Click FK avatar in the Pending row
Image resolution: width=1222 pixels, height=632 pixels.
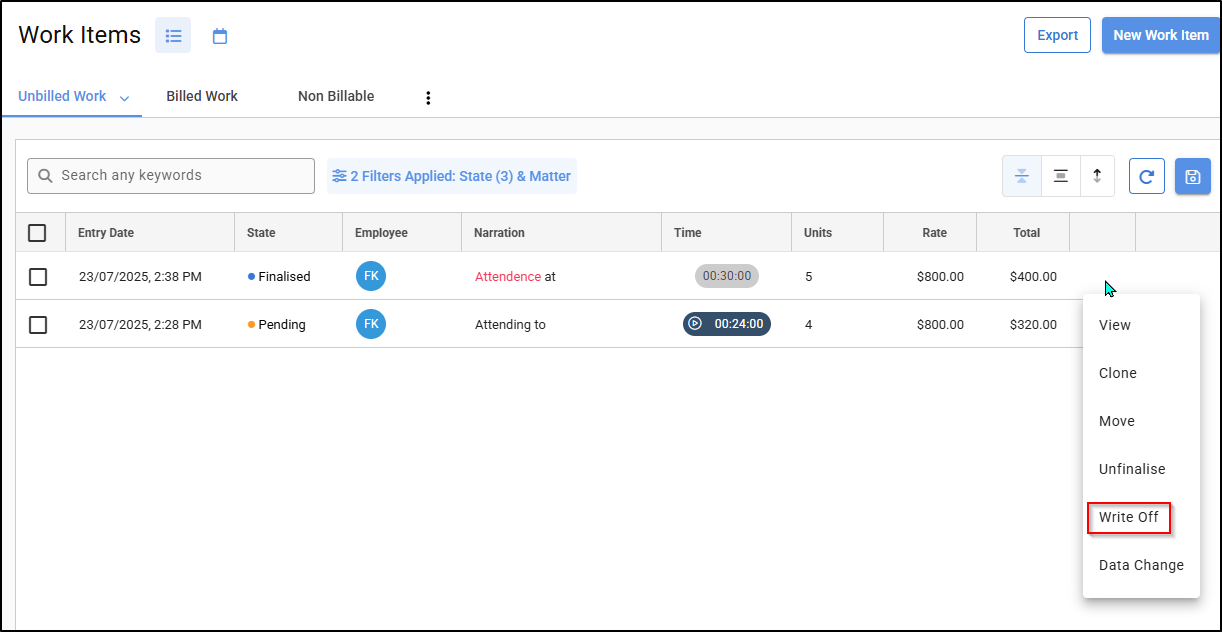(371, 324)
